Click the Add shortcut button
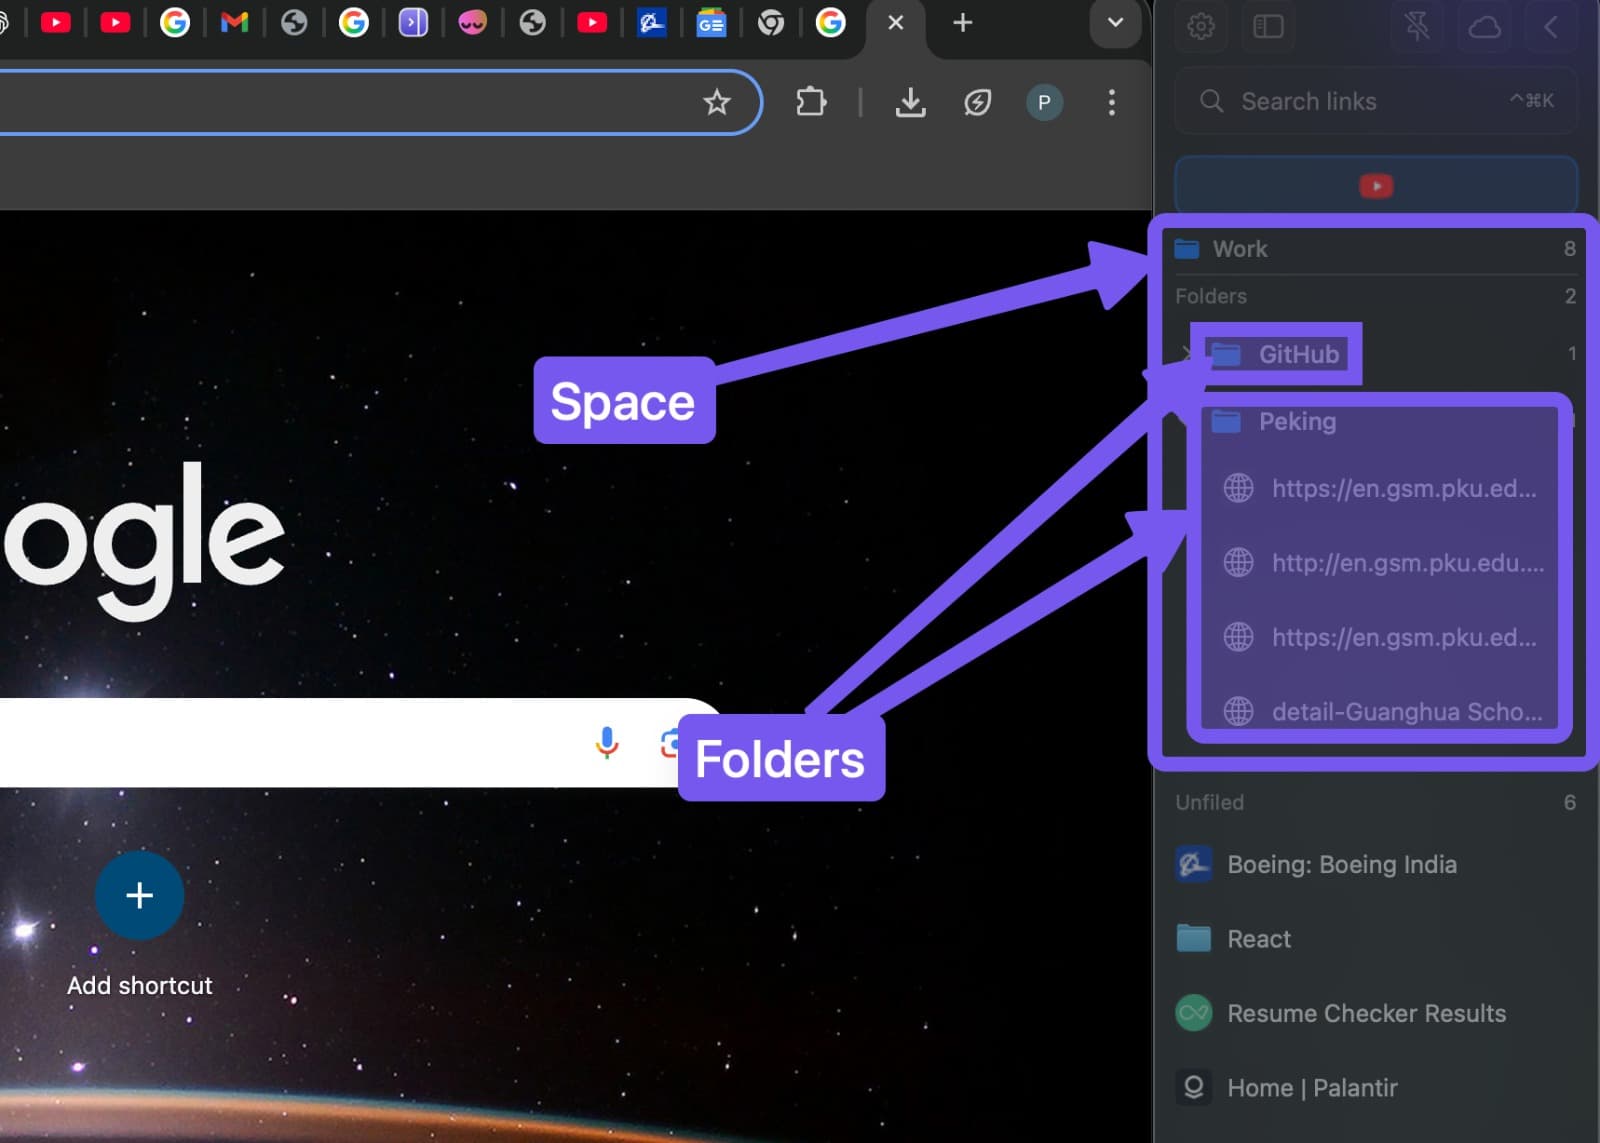 pyautogui.click(x=139, y=896)
